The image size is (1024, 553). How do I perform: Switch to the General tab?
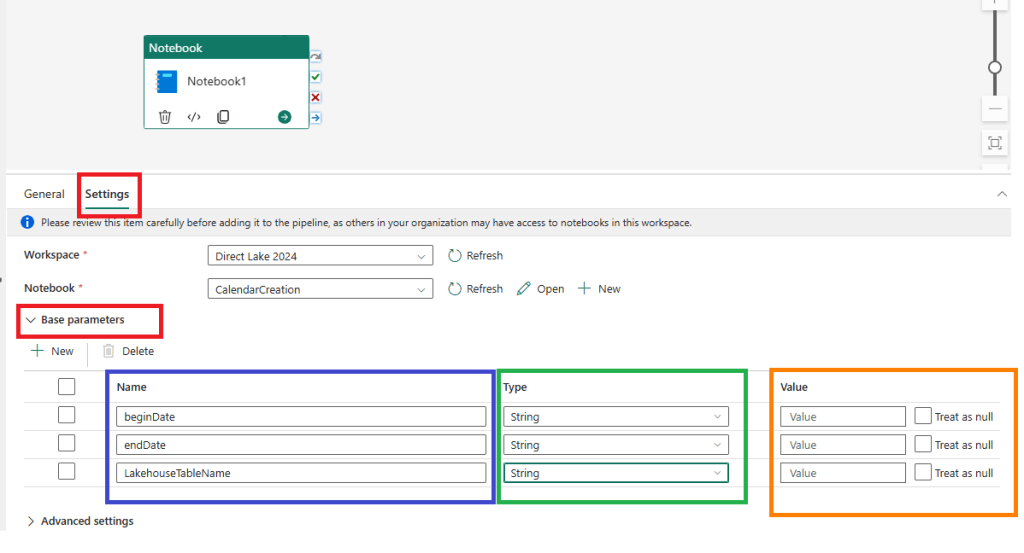tap(44, 194)
